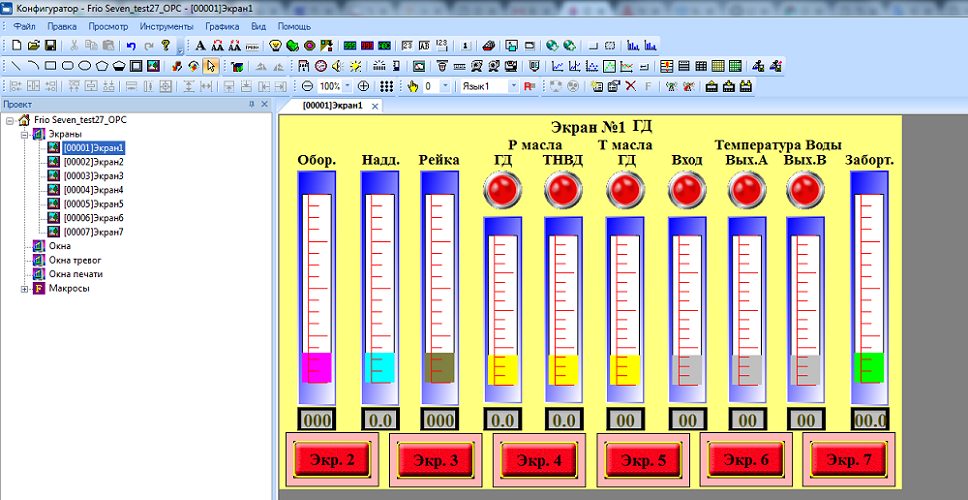Select the straight line drawing tool
This screenshot has width=968, height=500.
pyautogui.click(x=15, y=66)
